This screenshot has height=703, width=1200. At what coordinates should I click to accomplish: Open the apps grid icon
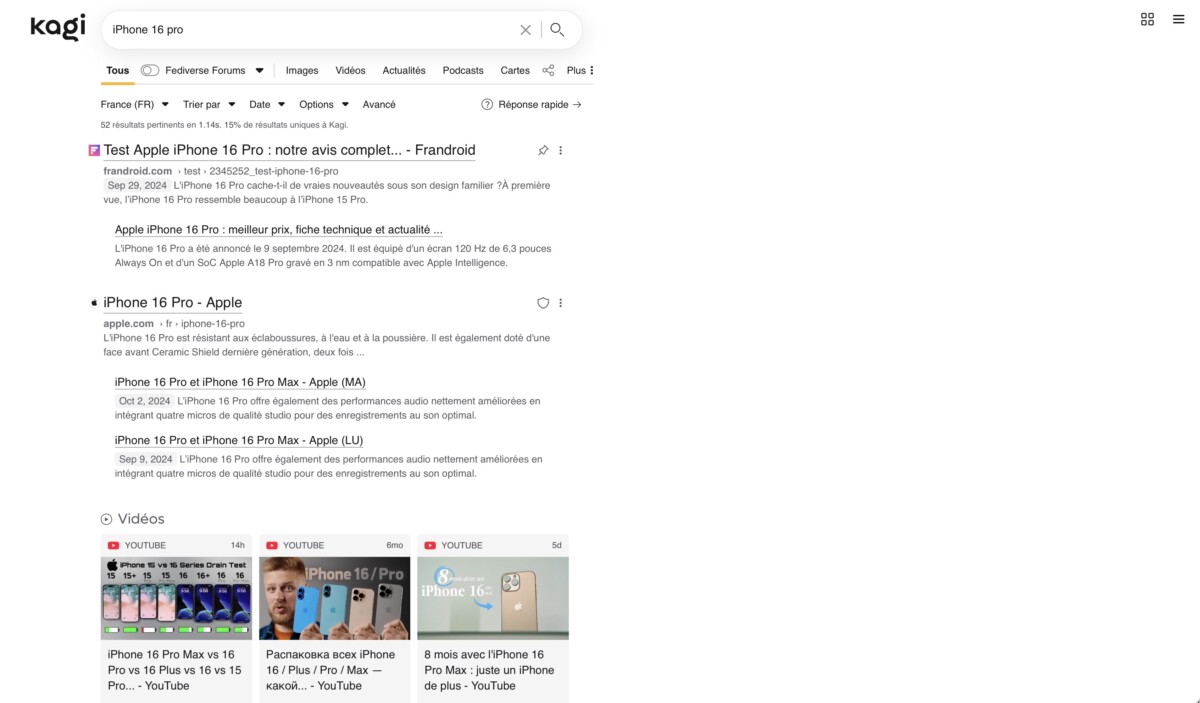pos(1147,19)
